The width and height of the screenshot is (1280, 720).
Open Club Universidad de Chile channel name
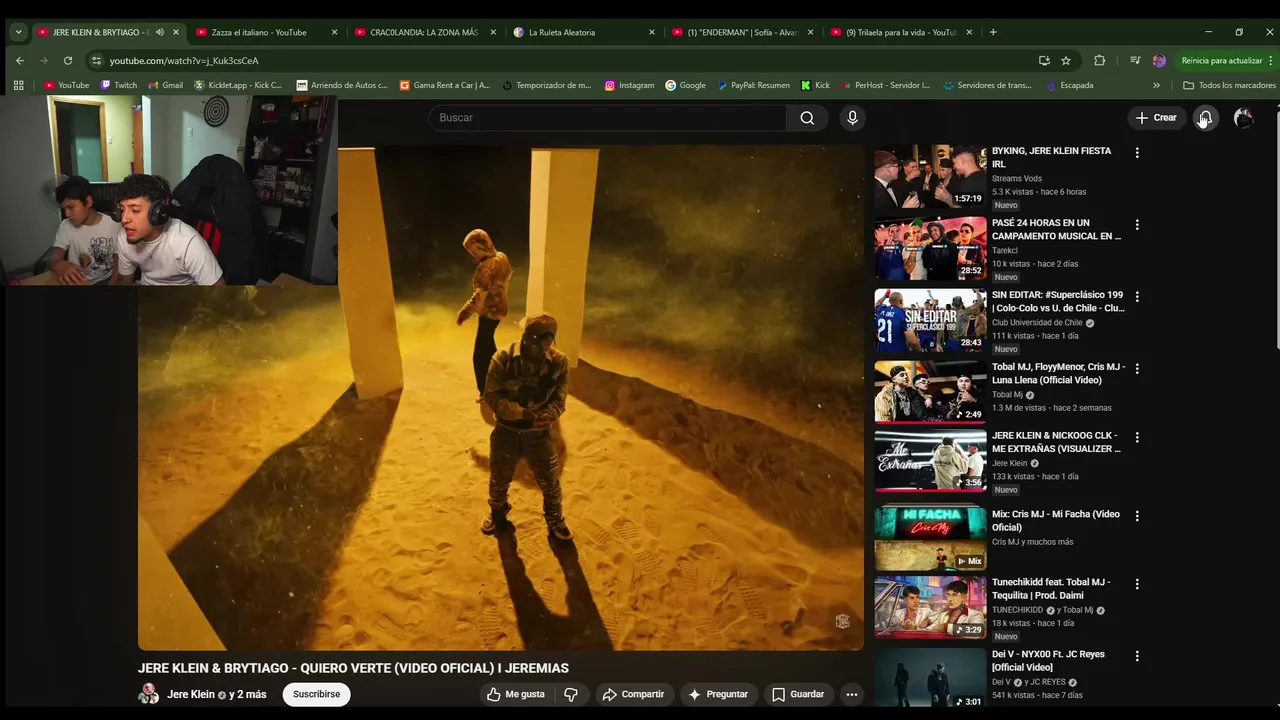[x=1037, y=323]
